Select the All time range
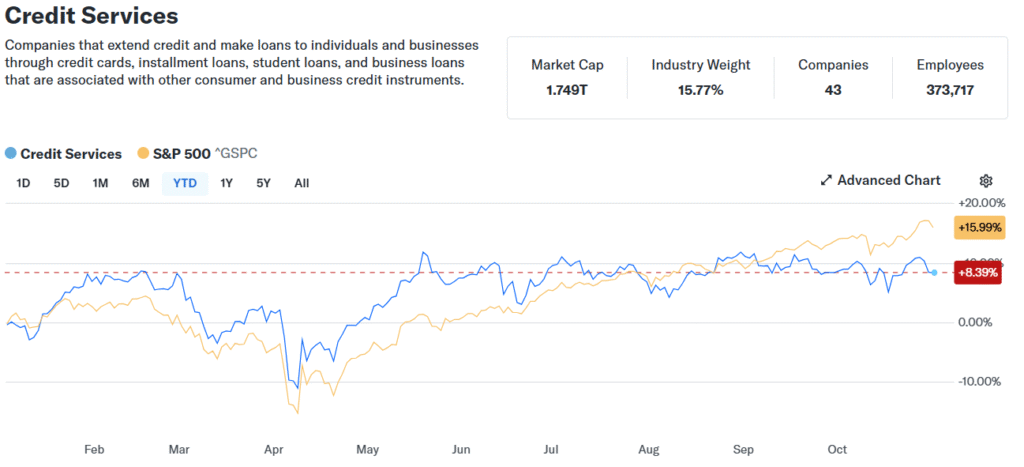 pyautogui.click(x=301, y=183)
